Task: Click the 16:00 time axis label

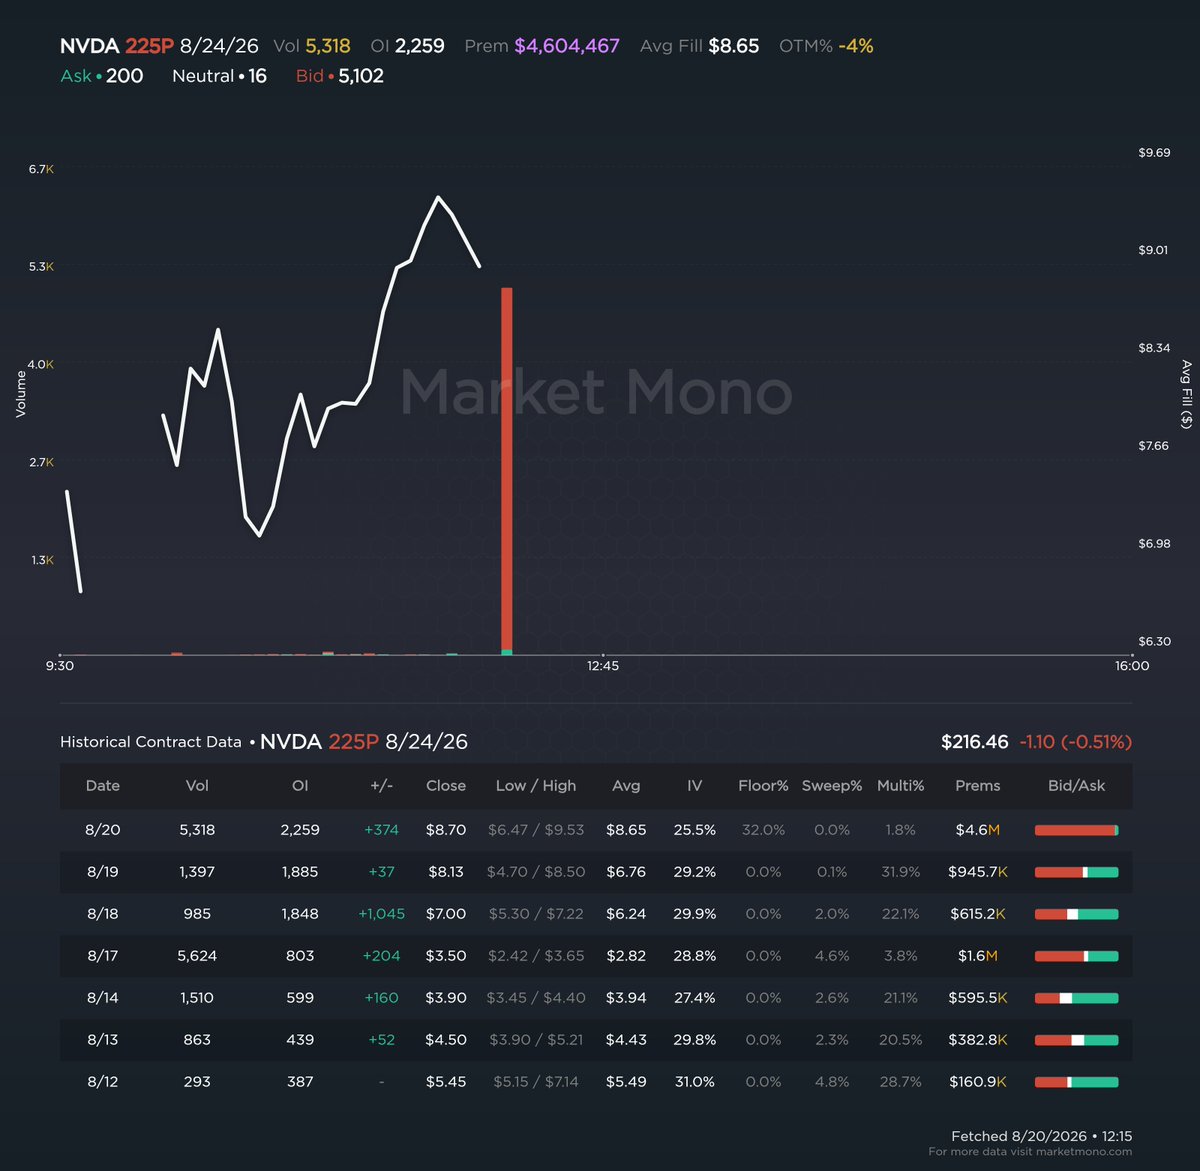Action: click(x=1132, y=666)
